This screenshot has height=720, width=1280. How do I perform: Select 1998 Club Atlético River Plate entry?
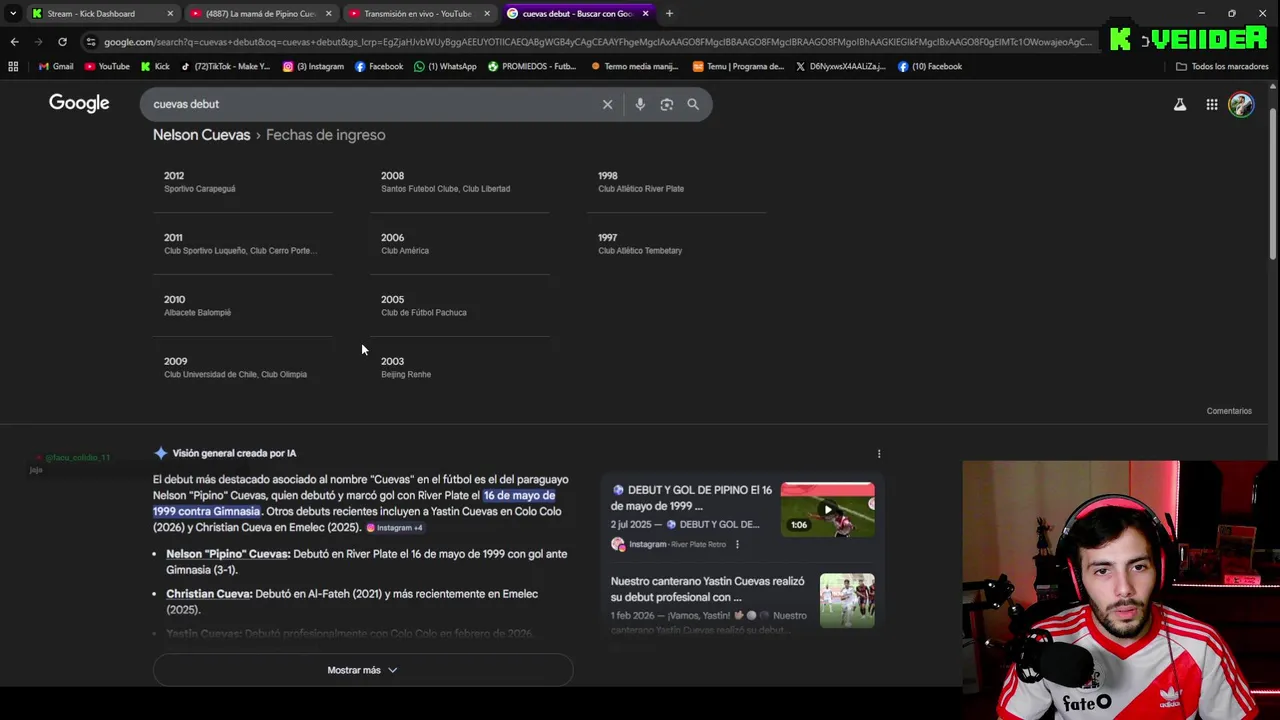(x=676, y=181)
